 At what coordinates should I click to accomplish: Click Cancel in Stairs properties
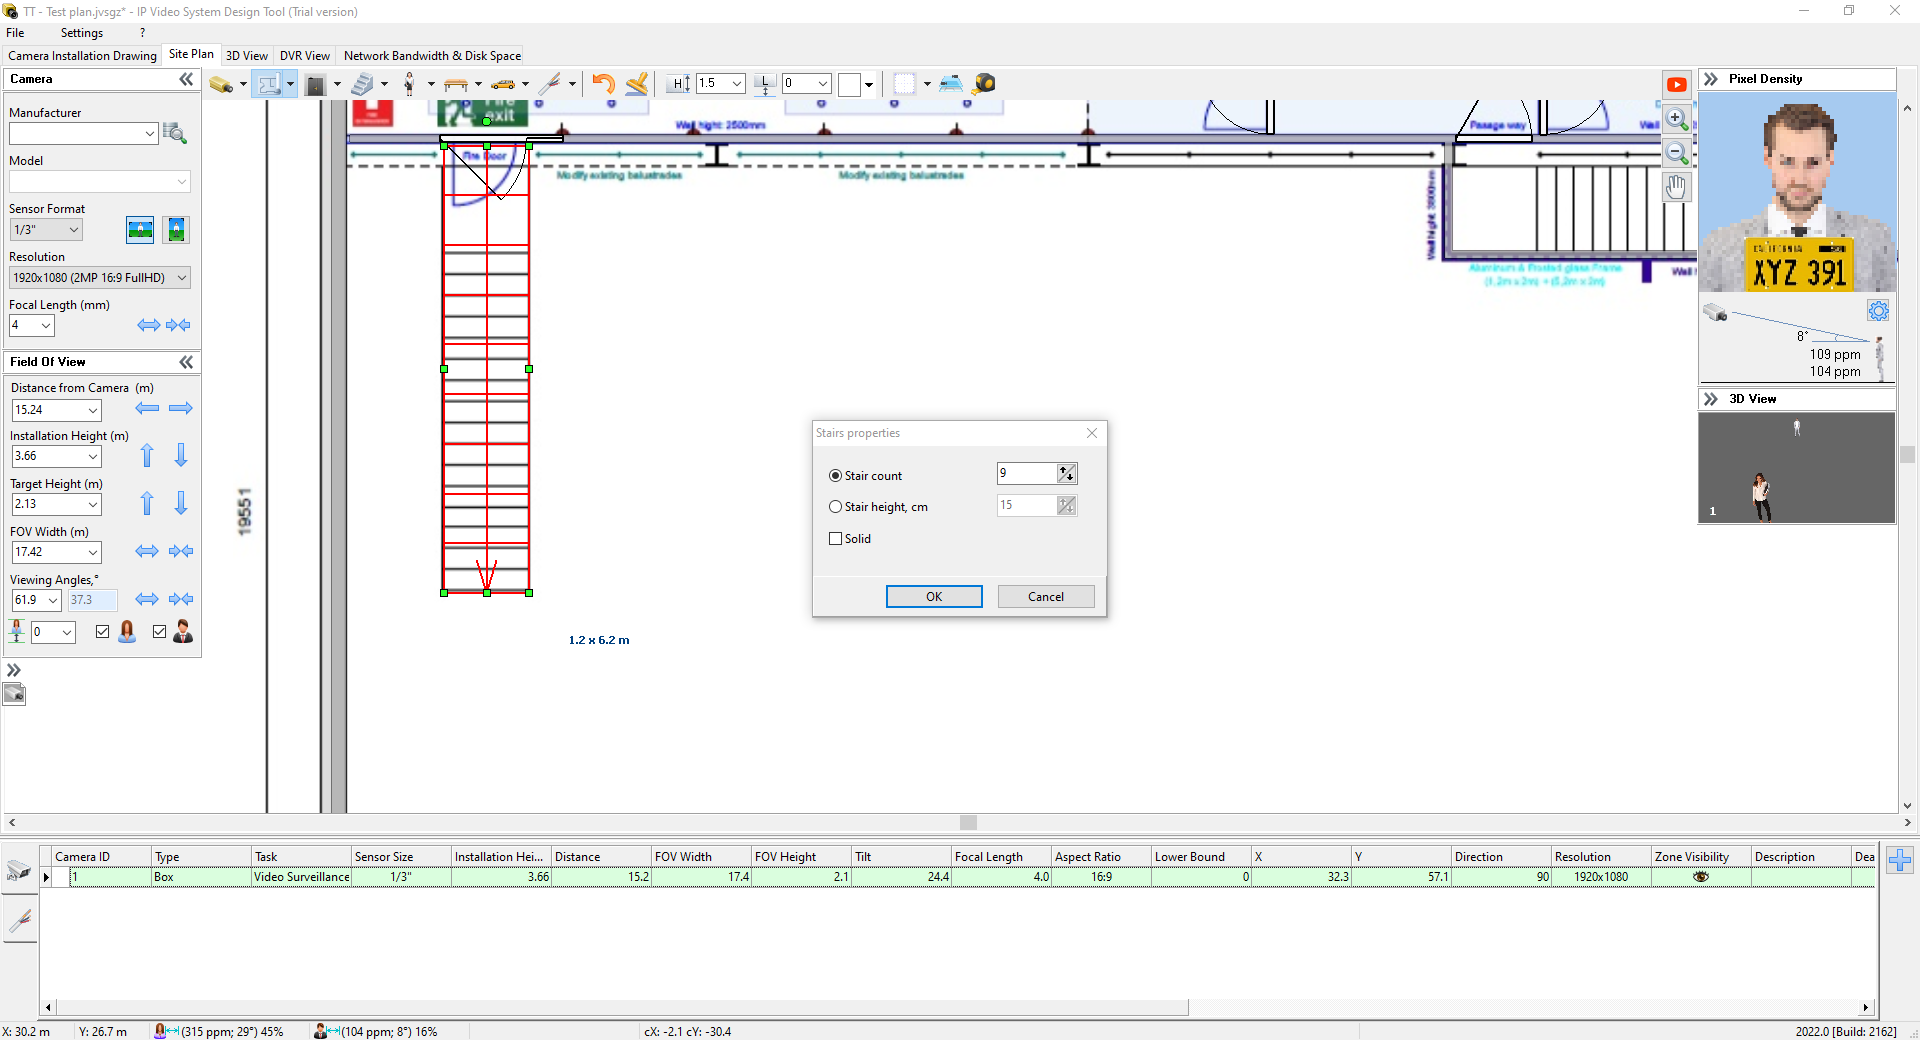point(1045,597)
